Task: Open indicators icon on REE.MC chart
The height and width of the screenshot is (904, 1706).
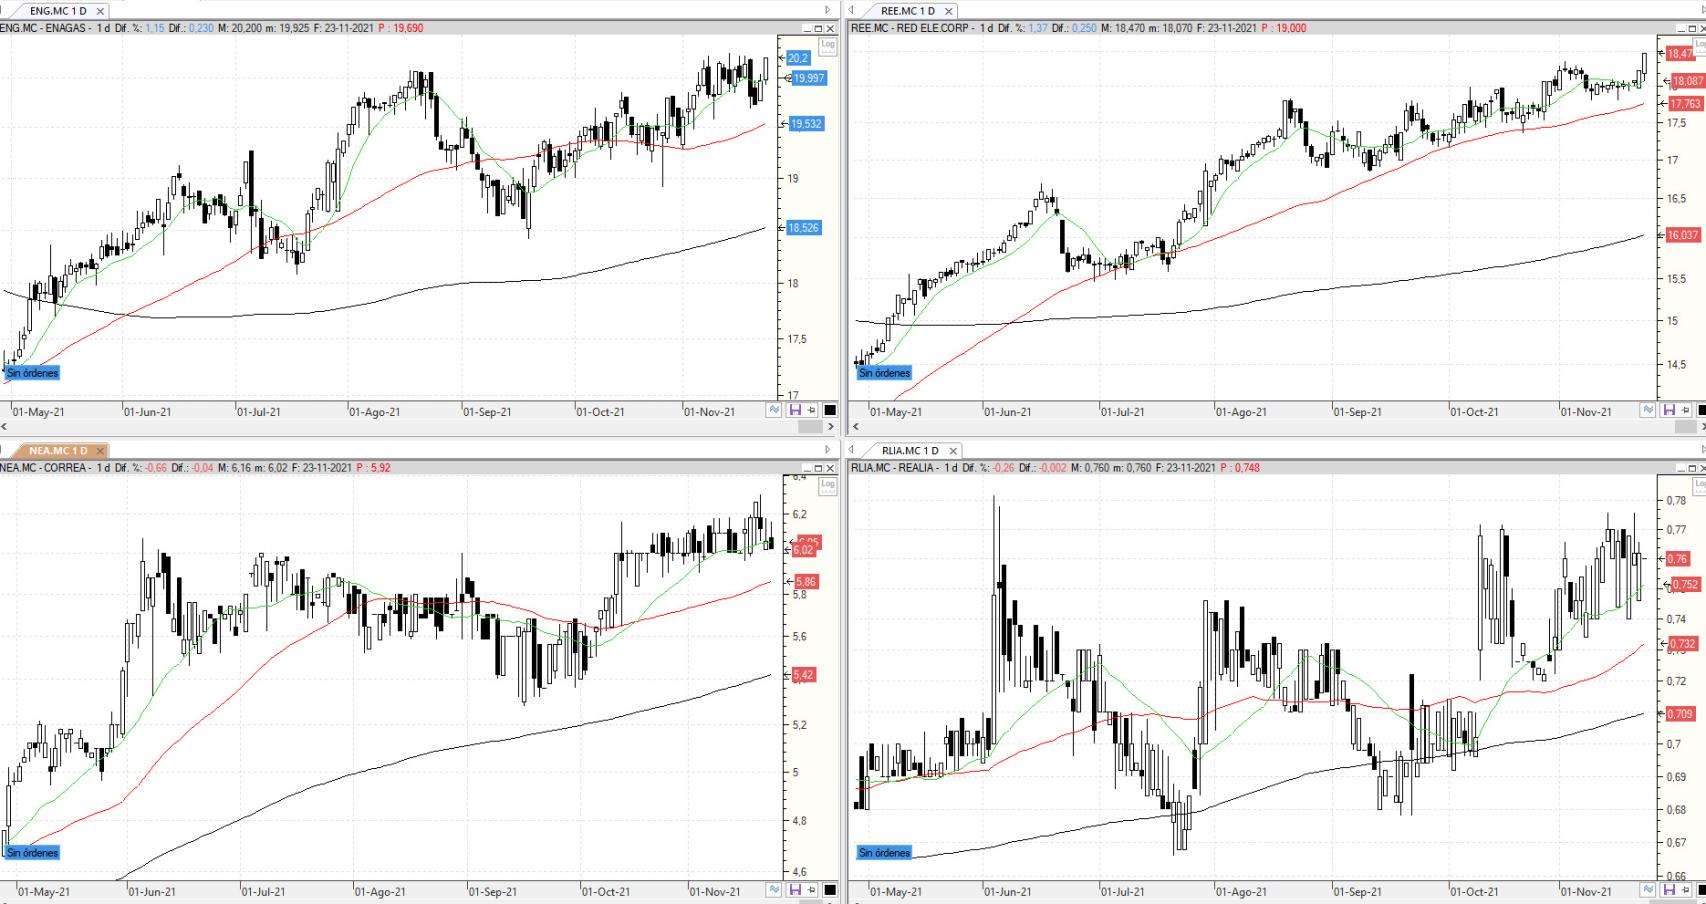Action: pyautogui.click(x=1648, y=410)
